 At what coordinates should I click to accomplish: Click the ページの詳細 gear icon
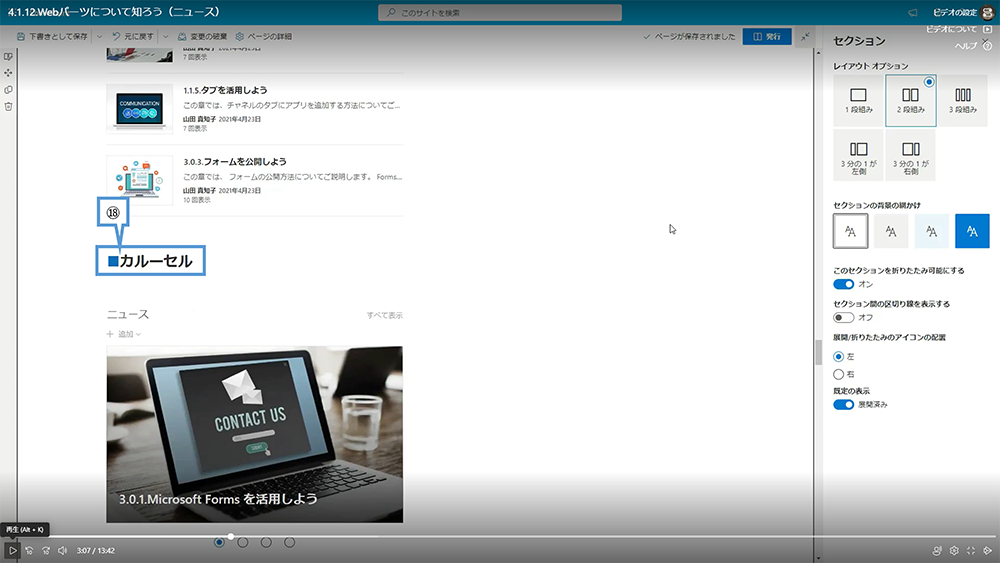click(240, 37)
